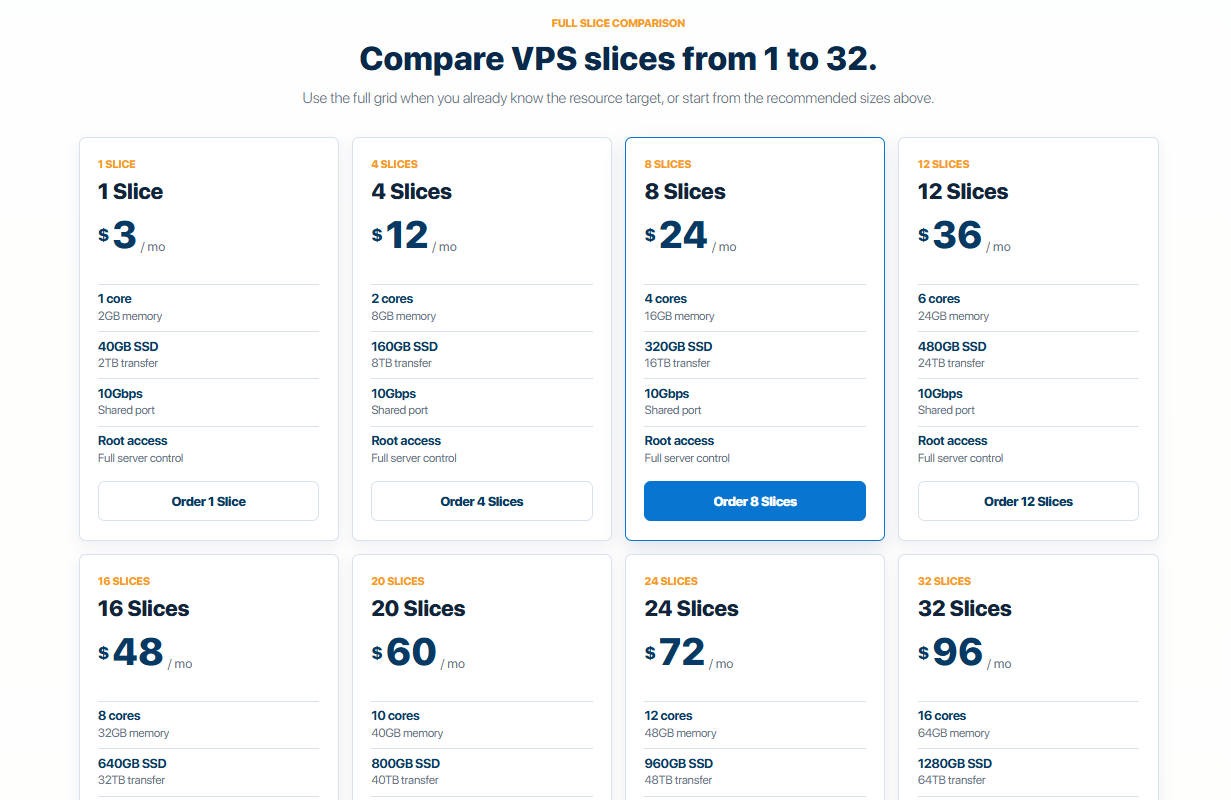1231x800 pixels.
Task: Click the '16 Slices' card heading
Action: [143, 608]
